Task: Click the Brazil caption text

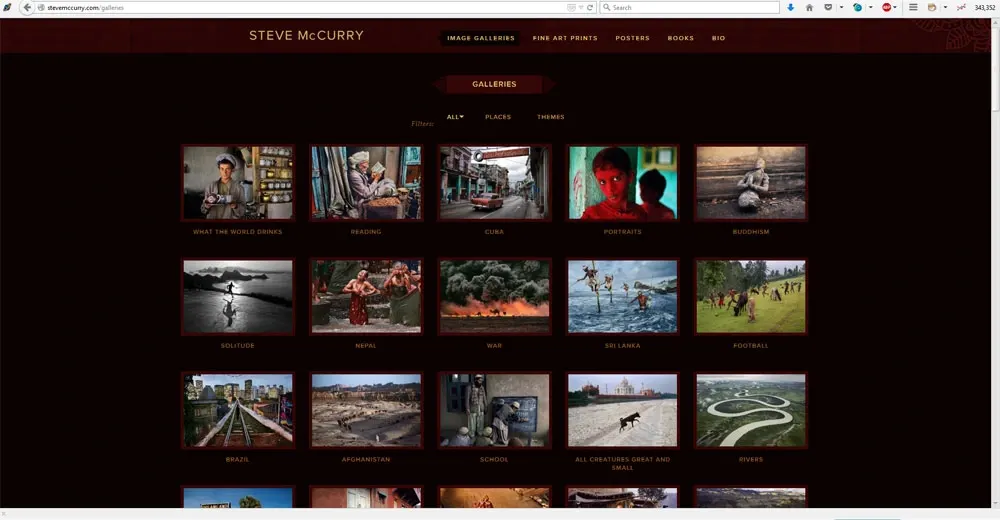Action: pyautogui.click(x=237, y=459)
